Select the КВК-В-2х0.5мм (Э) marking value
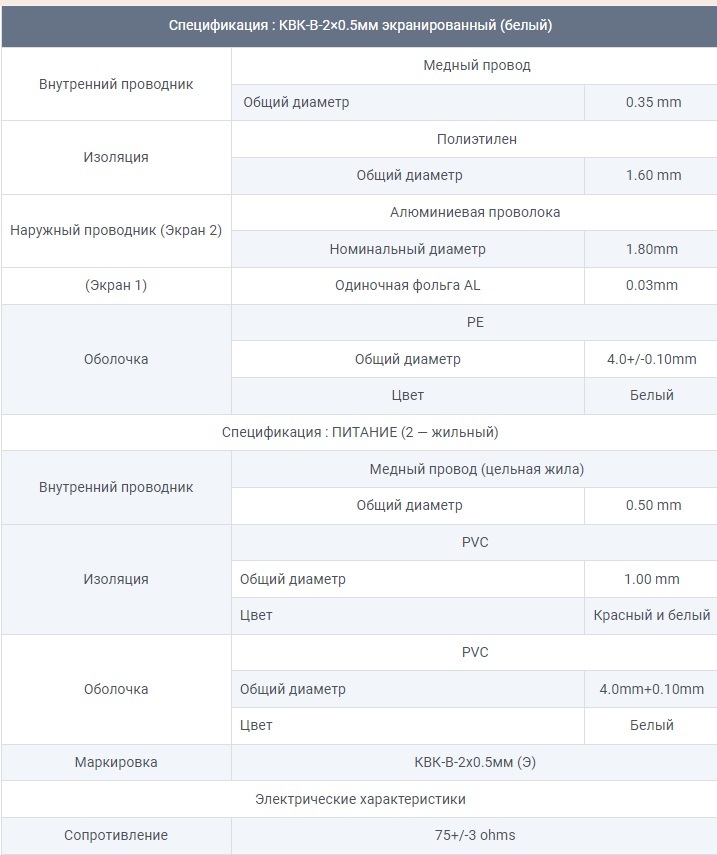Screen dimensions: 717x855 (476, 762)
